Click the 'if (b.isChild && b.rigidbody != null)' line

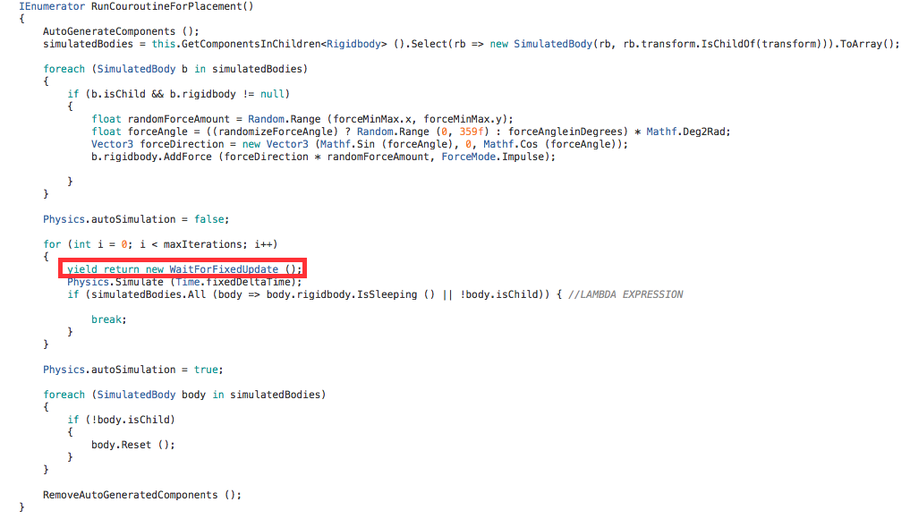(178, 94)
